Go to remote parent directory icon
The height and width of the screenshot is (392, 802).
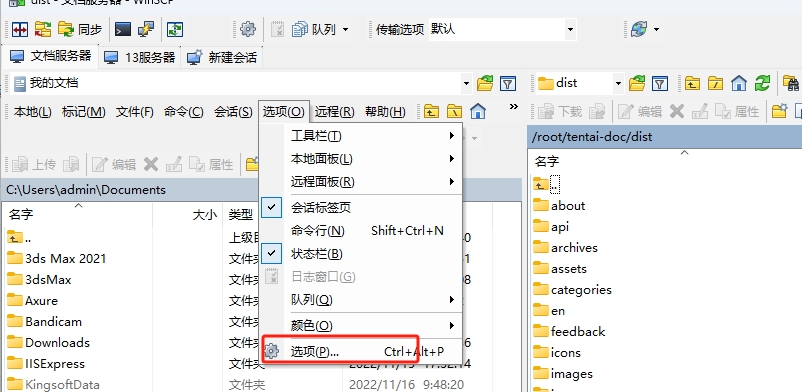coord(693,83)
